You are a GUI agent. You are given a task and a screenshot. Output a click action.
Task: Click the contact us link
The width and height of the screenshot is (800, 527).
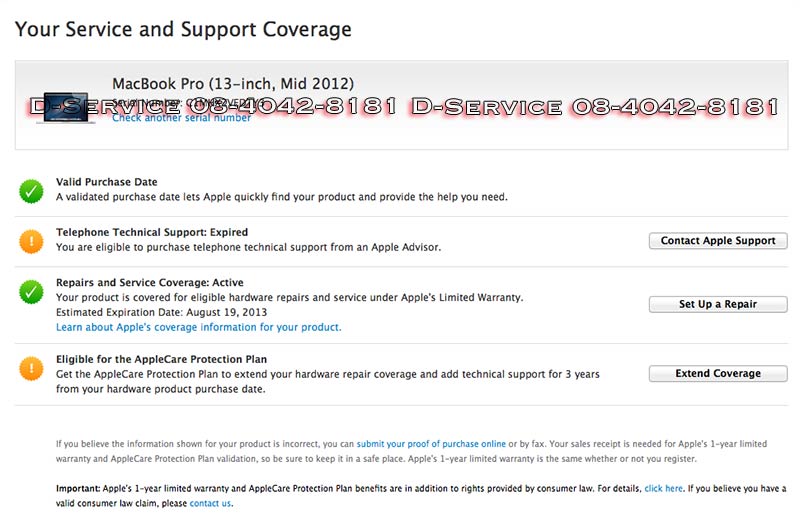(x=210, y=503)
